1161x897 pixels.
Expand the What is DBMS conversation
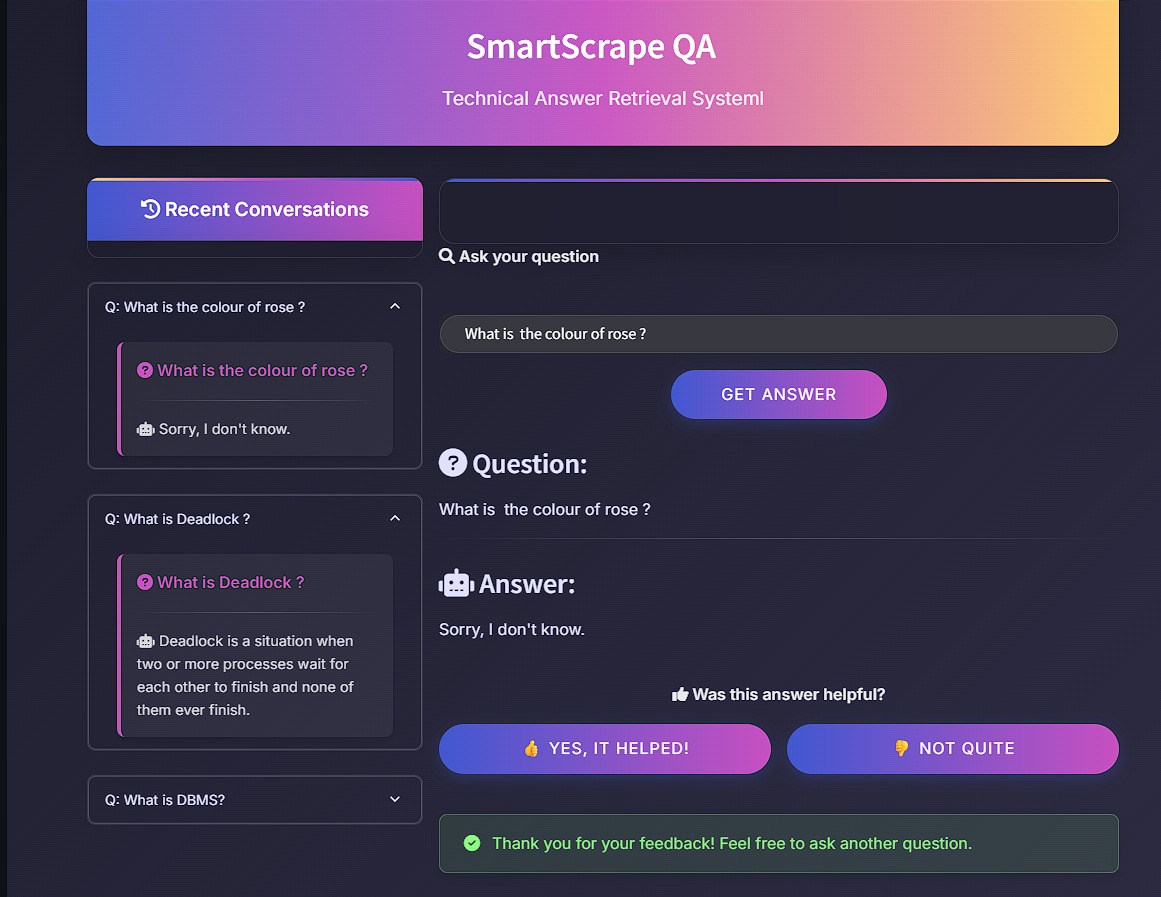(x=395, y=800)
